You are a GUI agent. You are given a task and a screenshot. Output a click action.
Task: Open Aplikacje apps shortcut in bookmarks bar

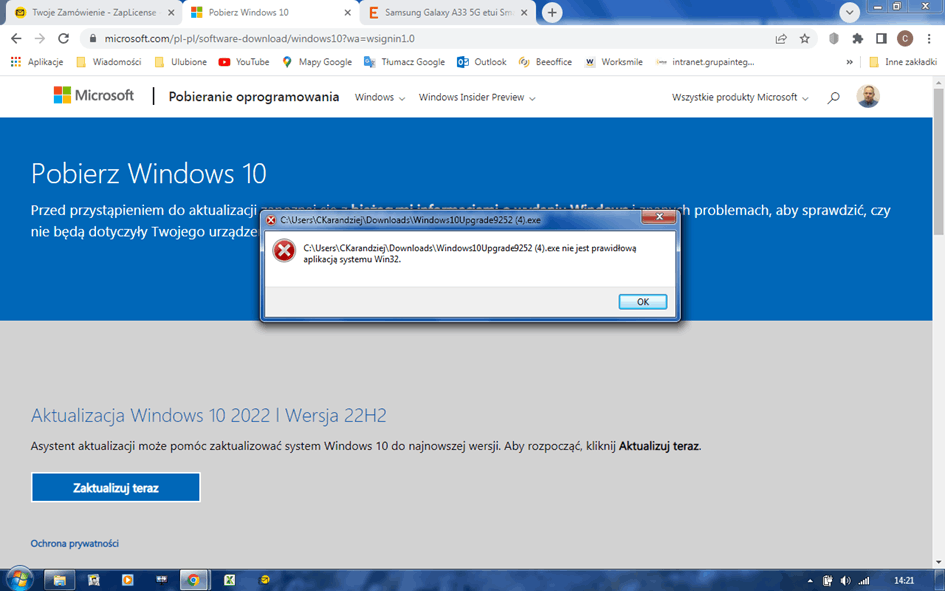point(37,62)
